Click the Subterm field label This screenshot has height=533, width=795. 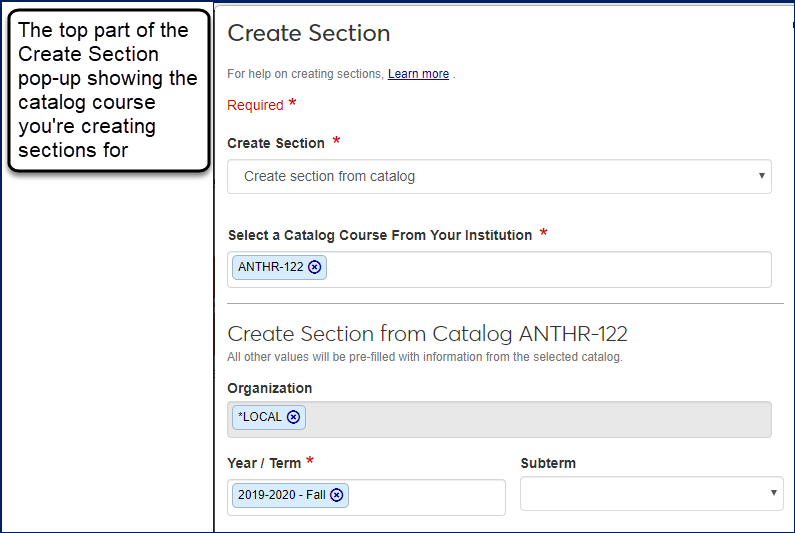(548, 463)
